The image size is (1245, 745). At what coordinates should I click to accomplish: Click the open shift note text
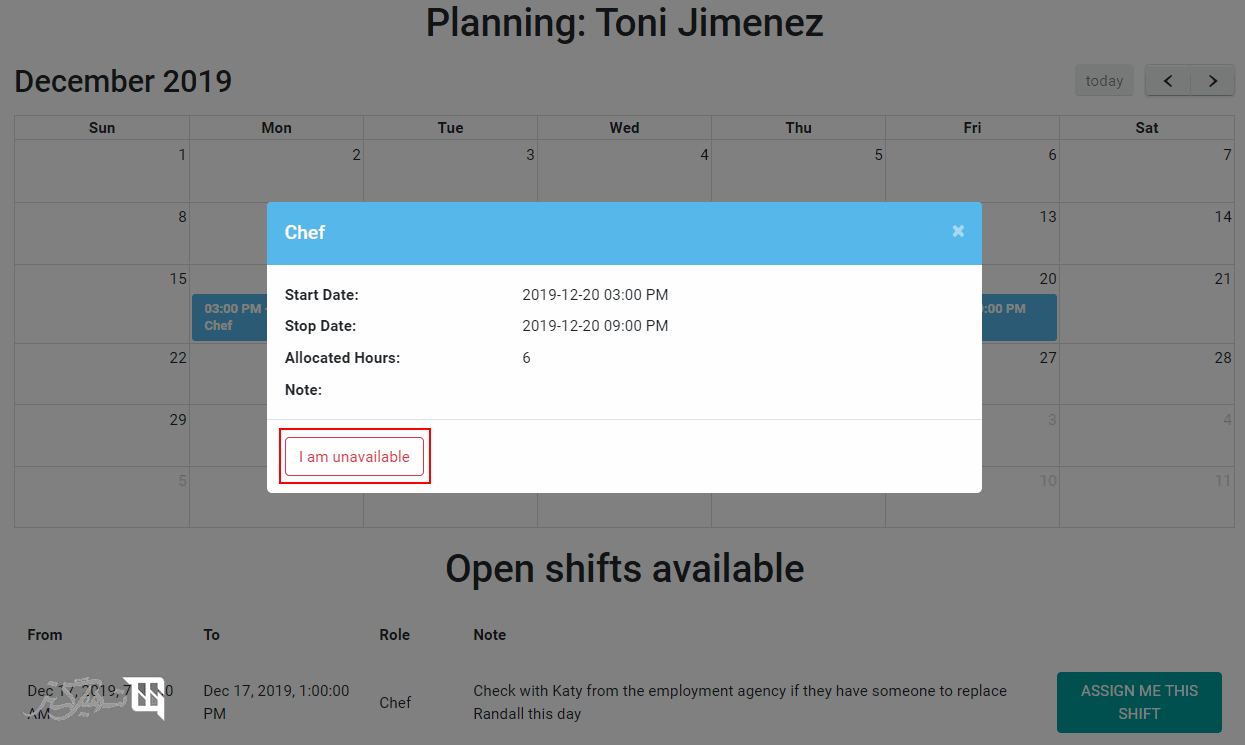click(740, 702)
